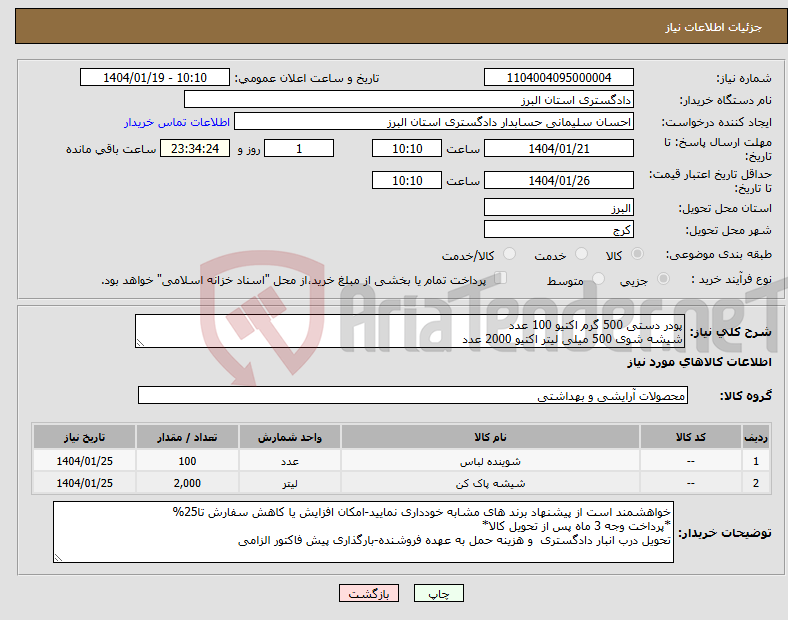Click the response deadline time 10:10 field

tap(407, 148)
